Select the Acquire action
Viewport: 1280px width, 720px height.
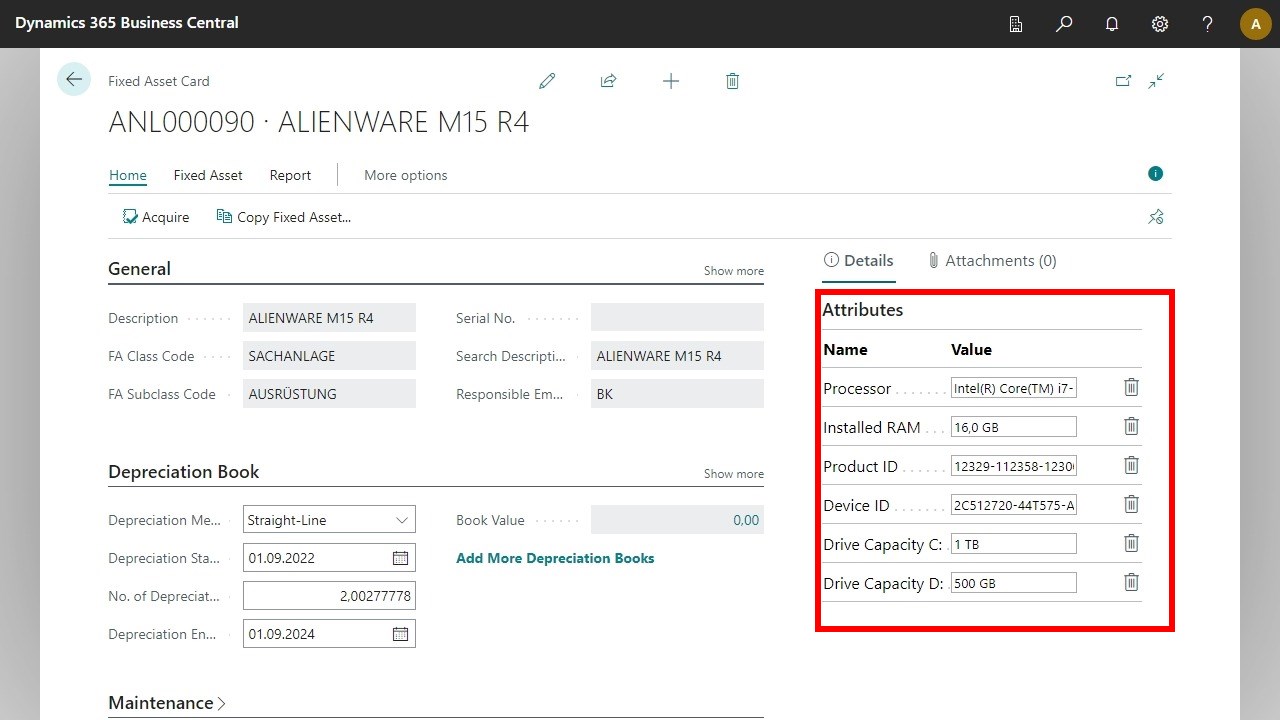pos(155,217)
